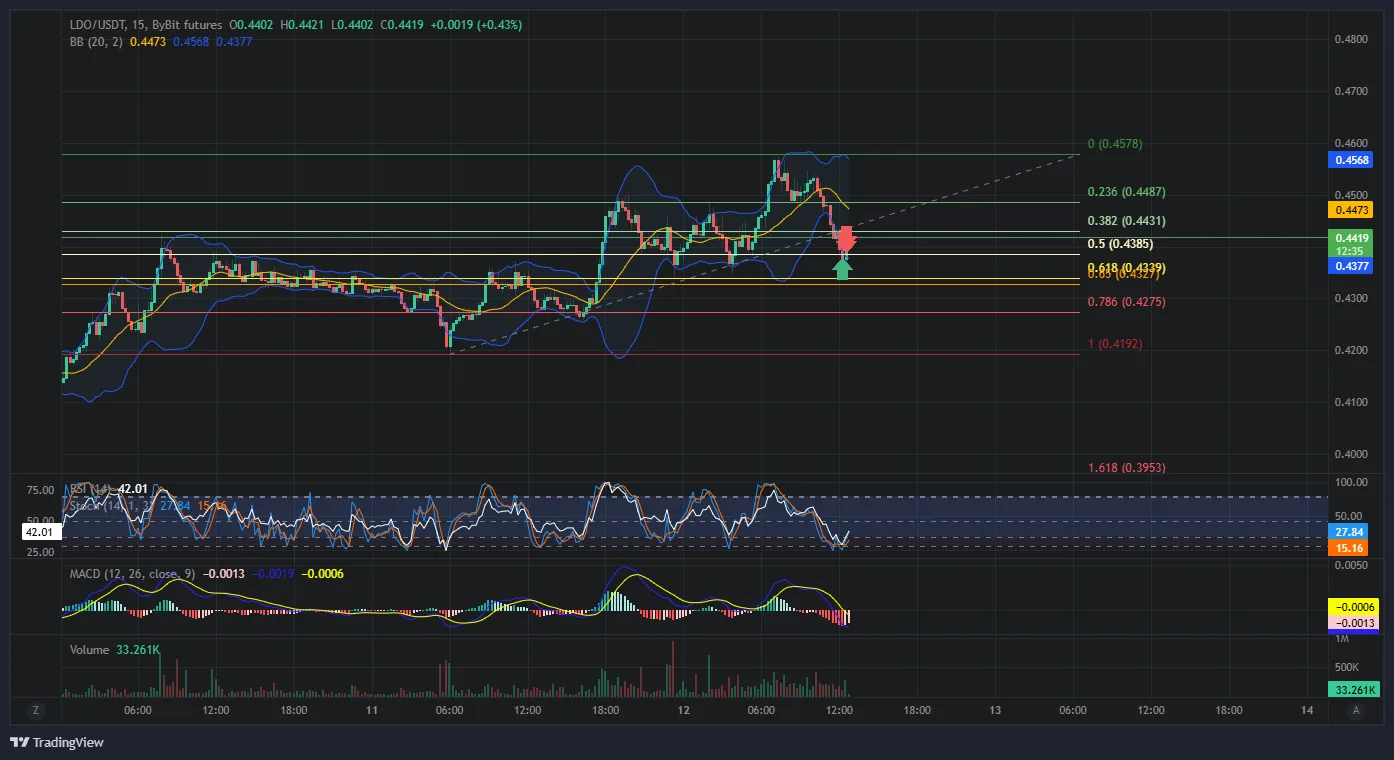Viewport: 1394px width, 760px height.
Task: Select the MACD (12, 26, close, 9) legend
Action: [133, 574]
